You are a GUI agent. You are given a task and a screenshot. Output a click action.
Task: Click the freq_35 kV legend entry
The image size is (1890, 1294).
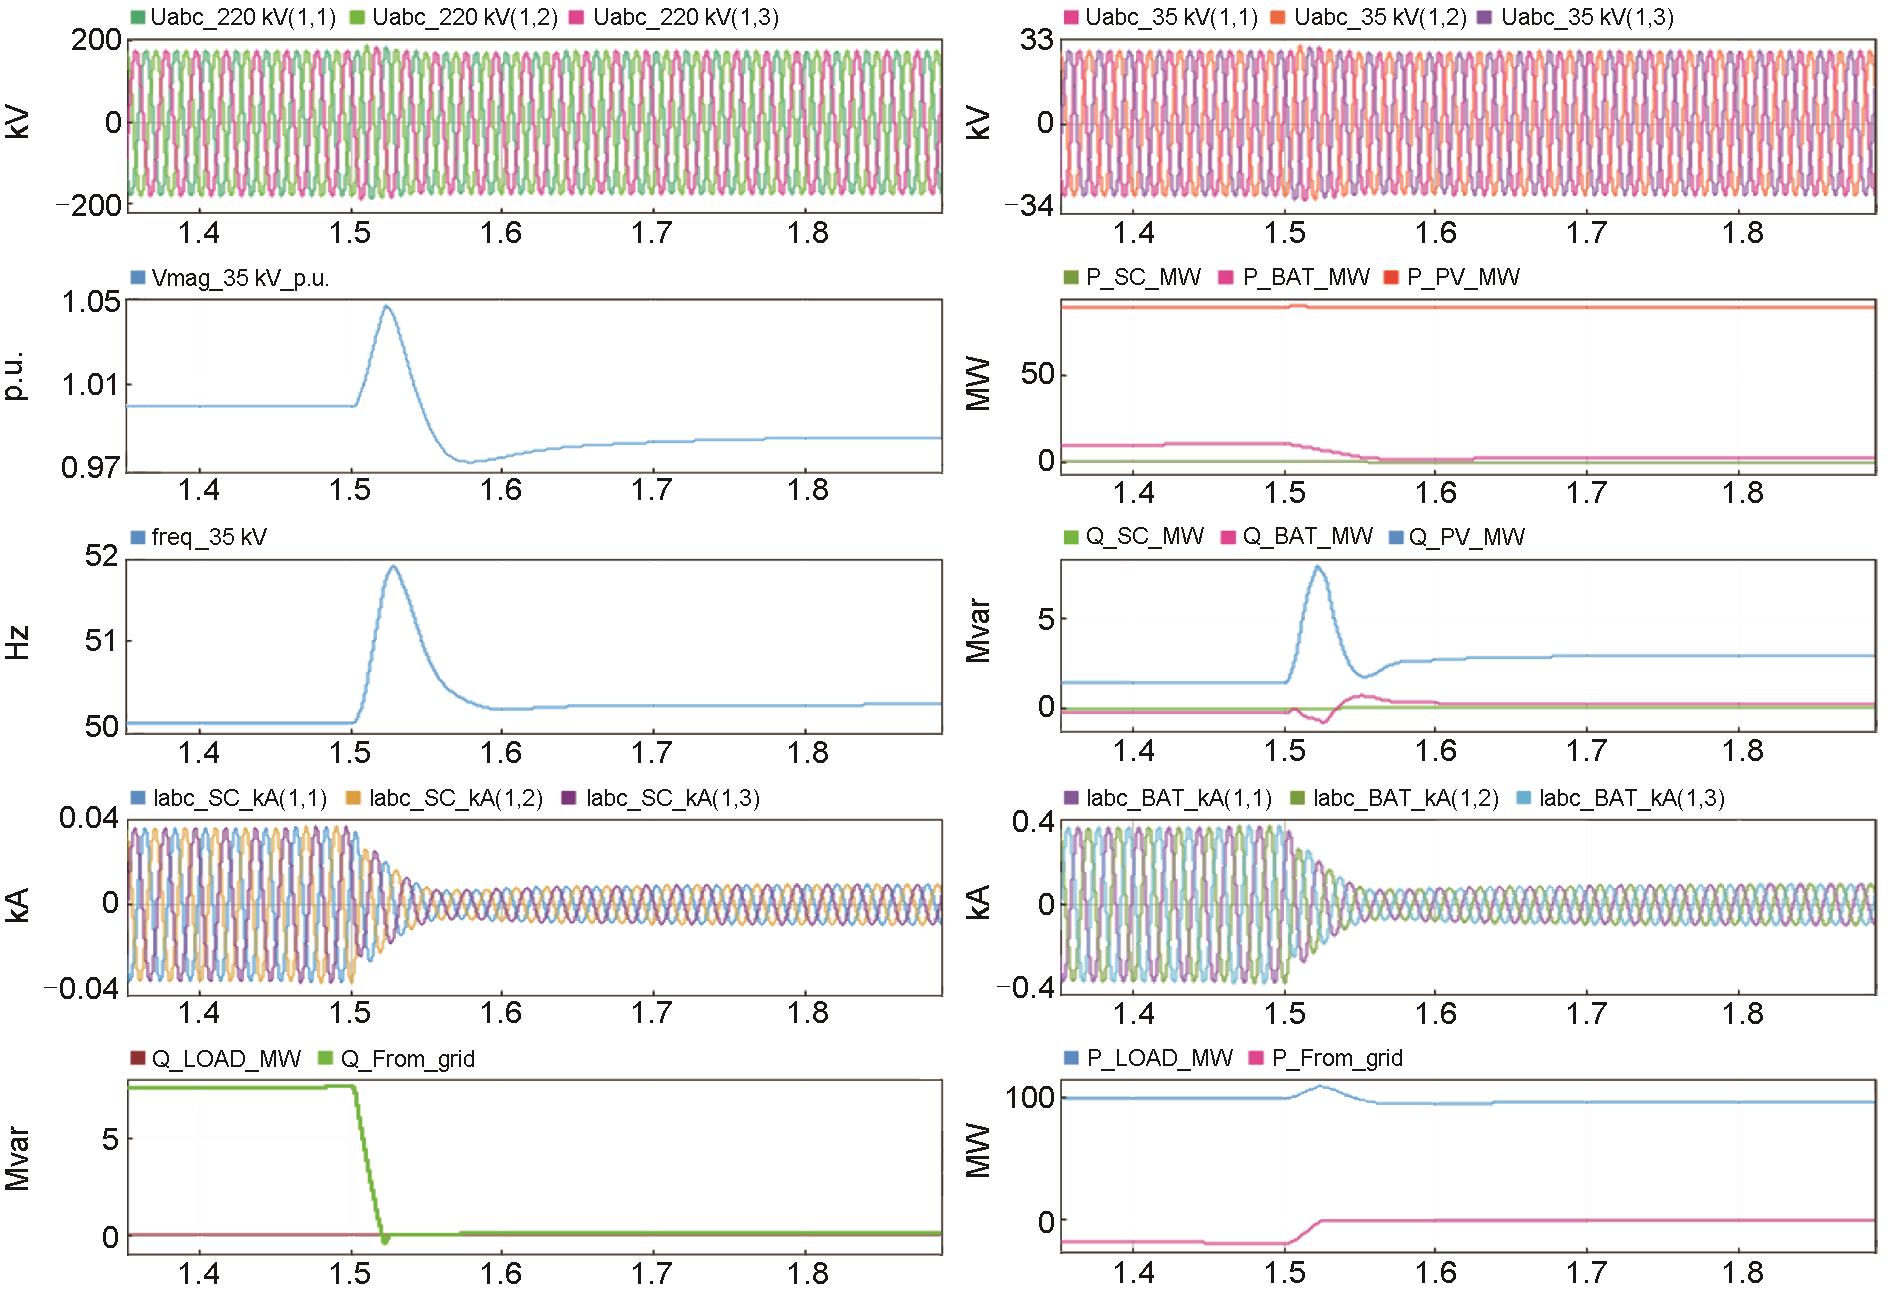click(x=209, y=537)
